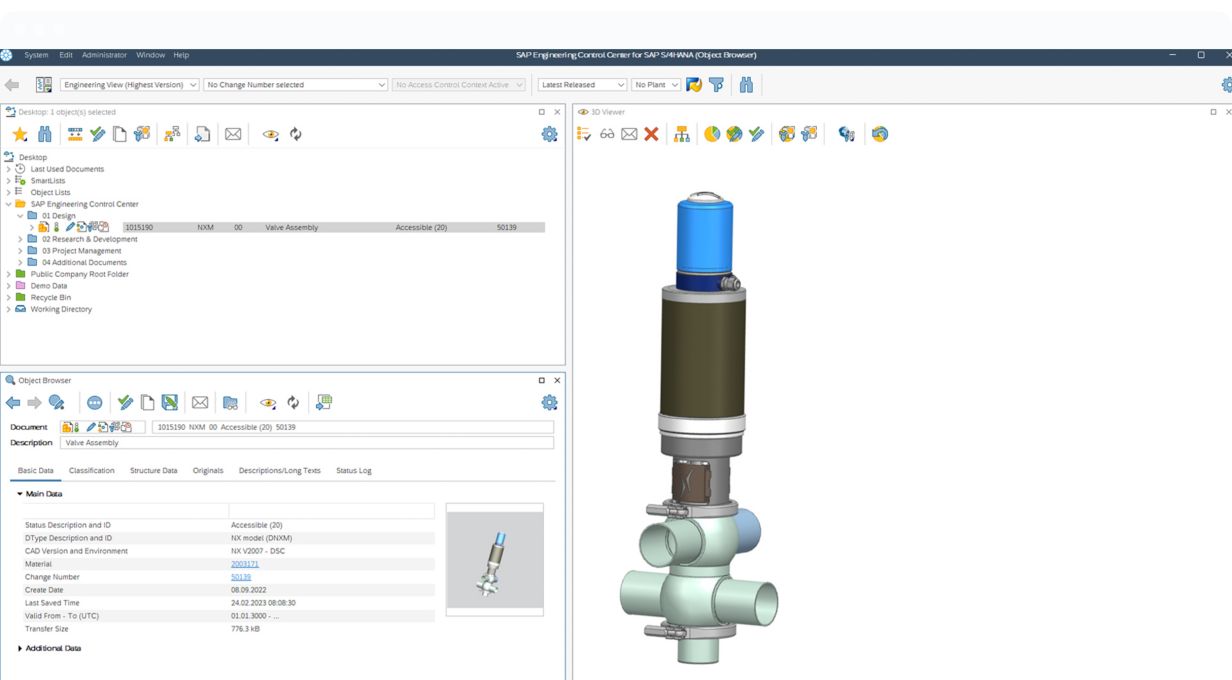Click the star favorites icon in Desktop panel
Viewport: 1232px width, 680px height.
[20, 135]
